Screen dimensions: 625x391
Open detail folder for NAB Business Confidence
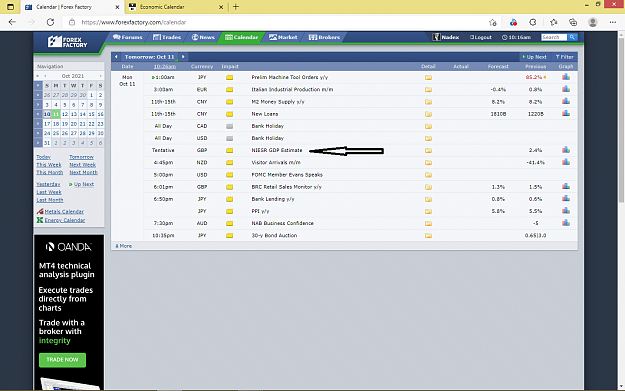pyautogui.click(x=428, y=224)
